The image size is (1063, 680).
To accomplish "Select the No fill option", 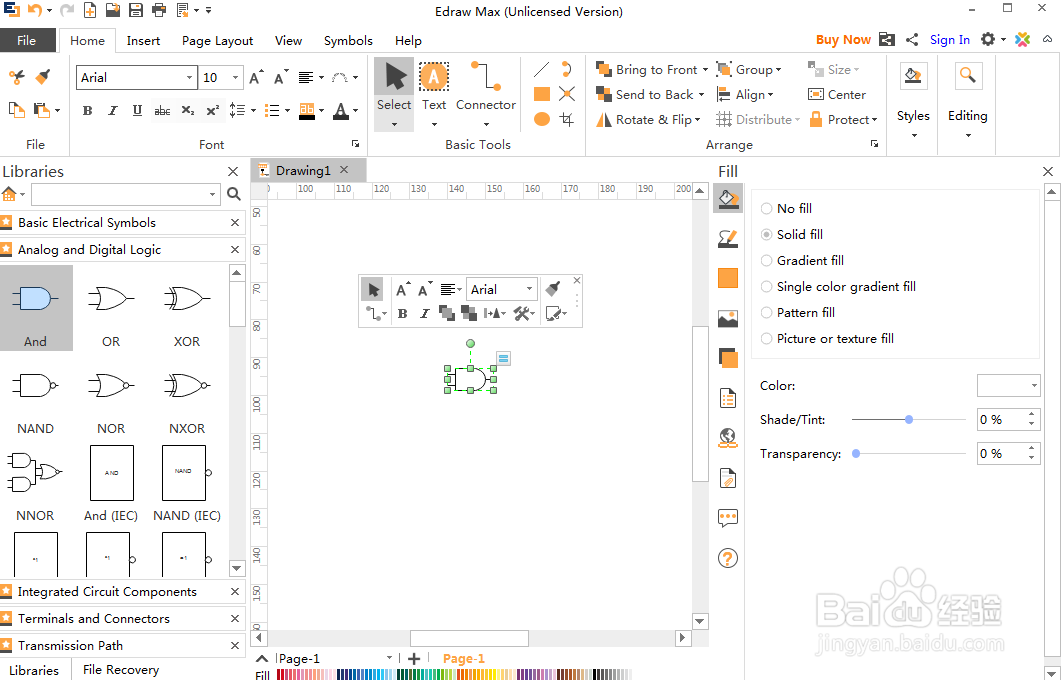I will coord(786,208).
